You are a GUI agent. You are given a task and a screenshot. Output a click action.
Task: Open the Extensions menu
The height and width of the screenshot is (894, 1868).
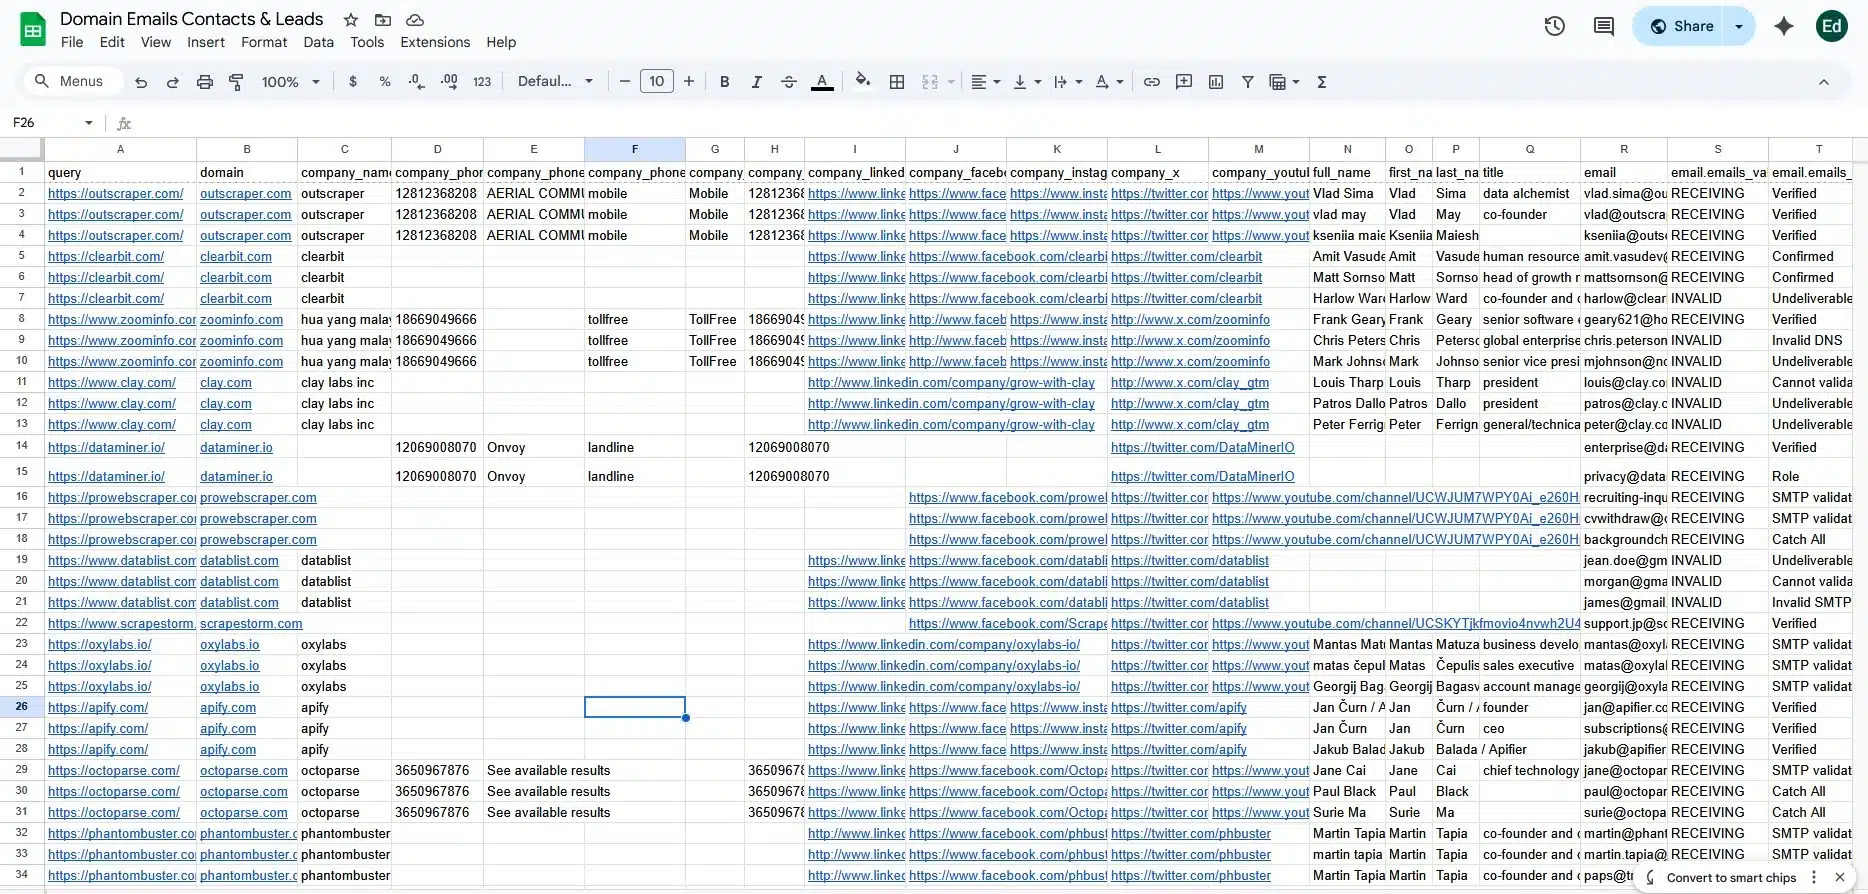(x=435, y=42)
